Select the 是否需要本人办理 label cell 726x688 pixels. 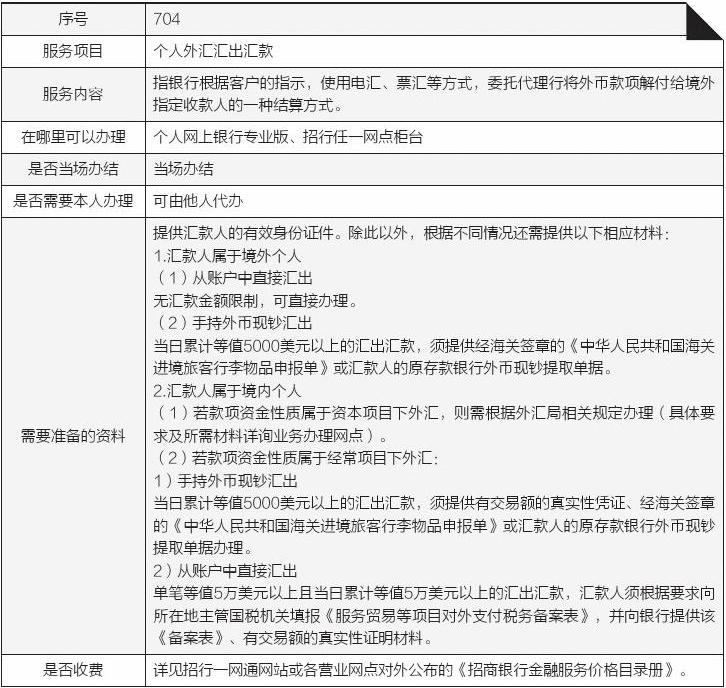pos(72,200)
